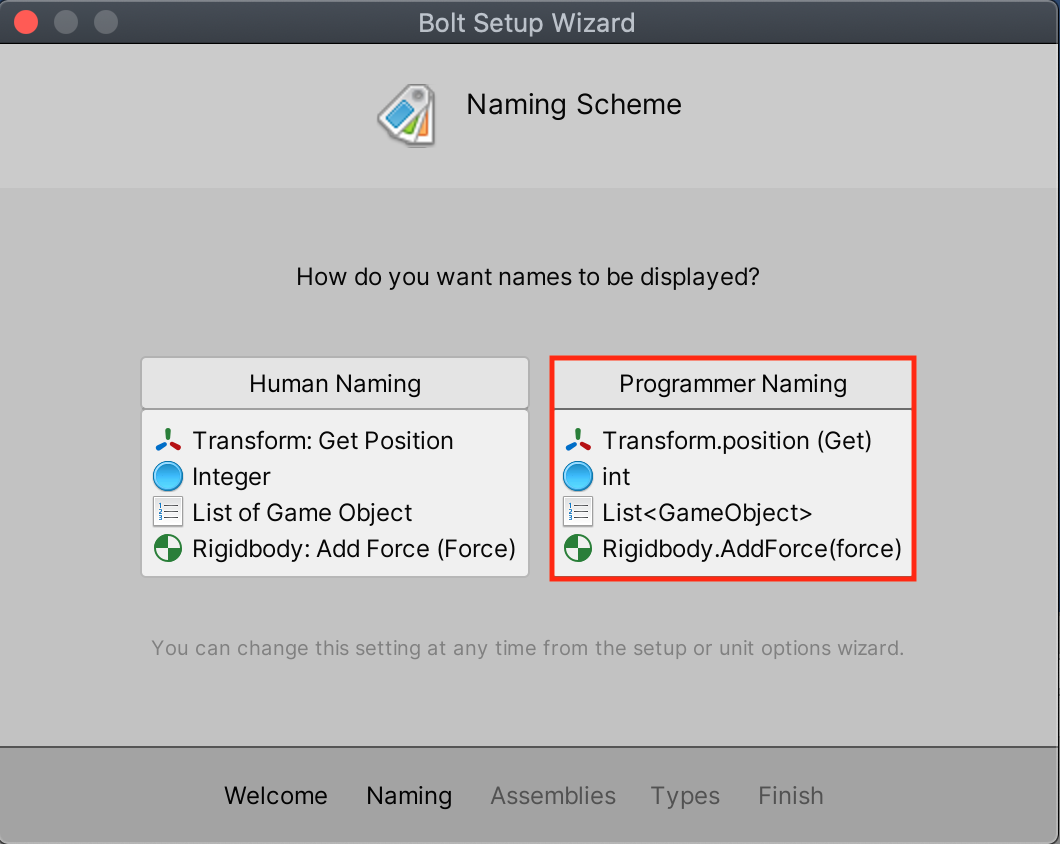This screenshot has width=1060, height=844.
Task: Click the Transform: Get Position icon in Human Naming
Action: [167, 440]
